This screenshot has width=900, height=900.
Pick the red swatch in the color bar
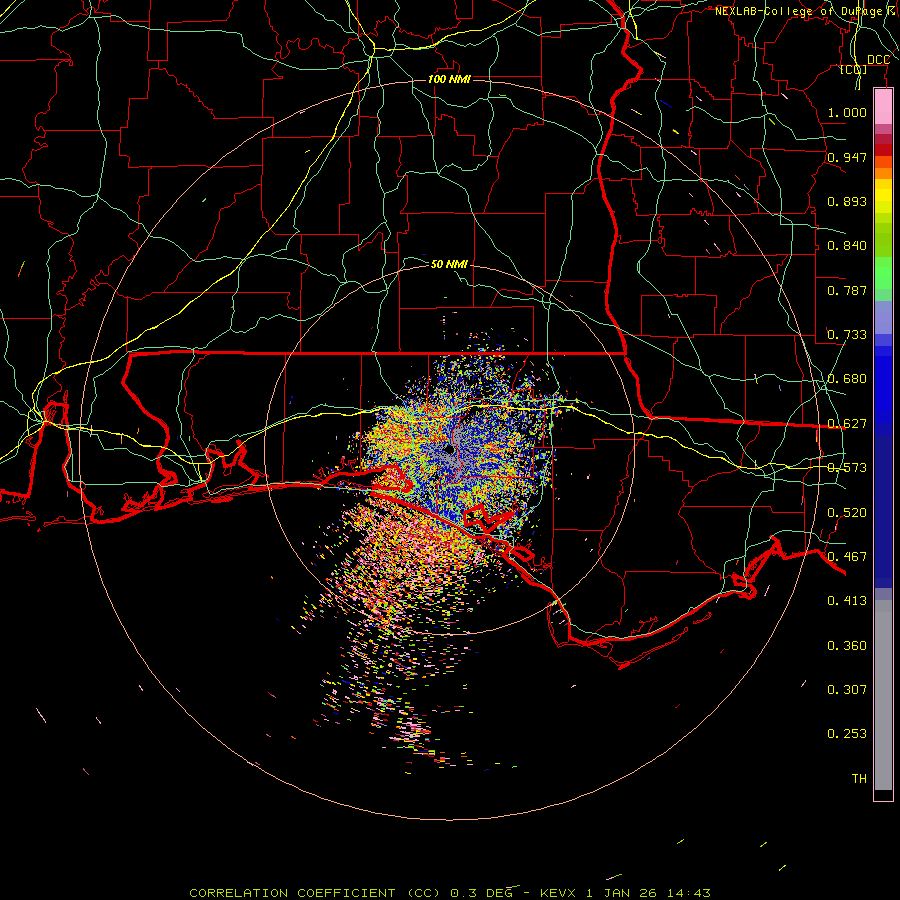883,150
